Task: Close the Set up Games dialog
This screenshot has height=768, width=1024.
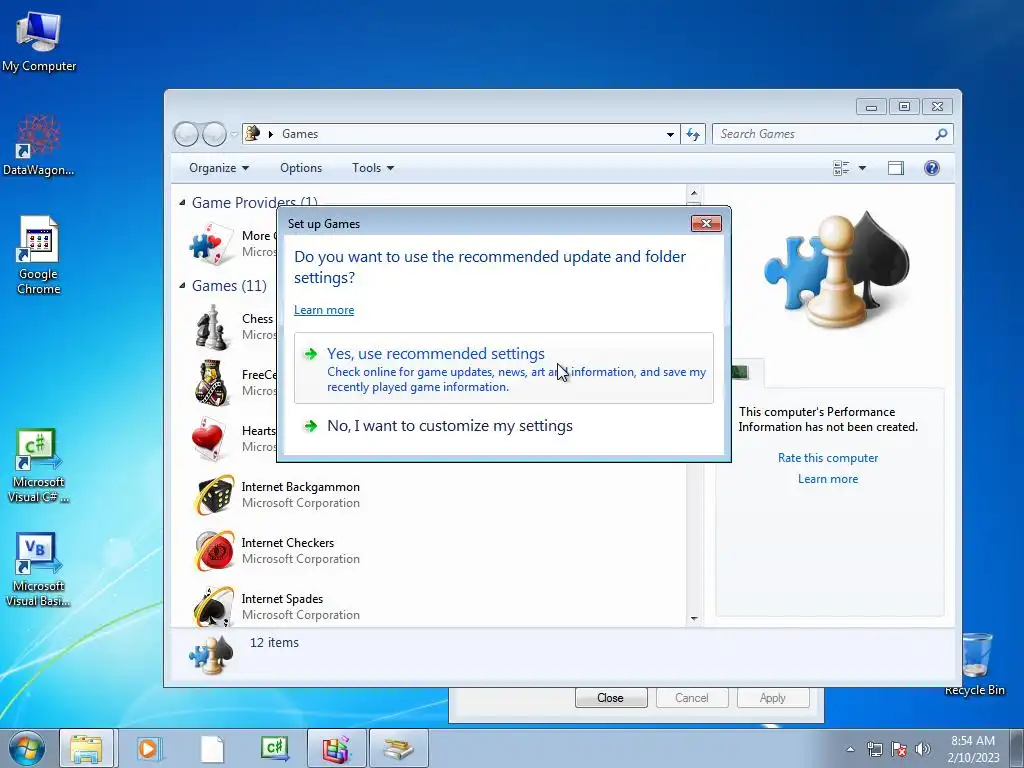Action: [x=706, y=223]
